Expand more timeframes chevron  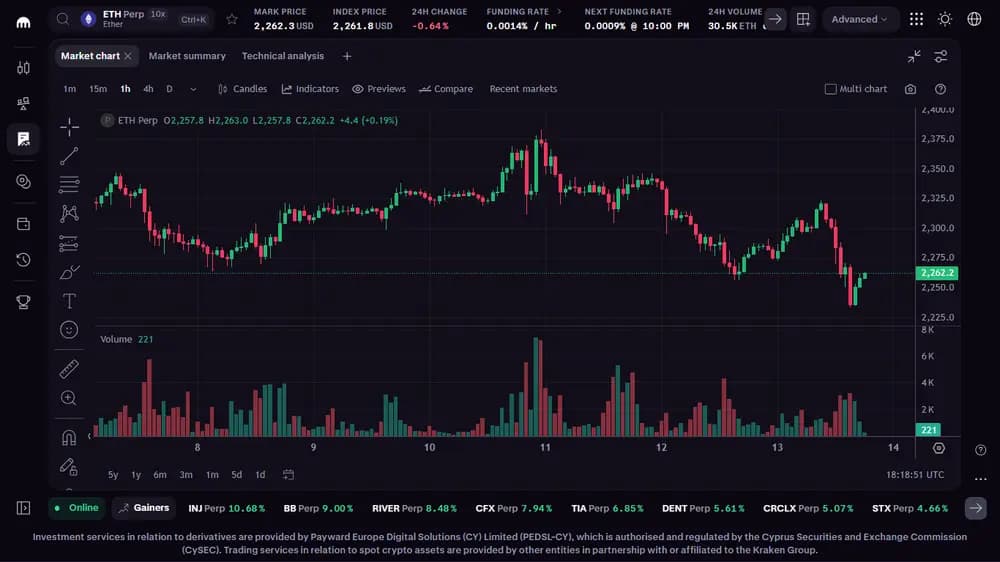pyautogui.click(x=193, y=89)
